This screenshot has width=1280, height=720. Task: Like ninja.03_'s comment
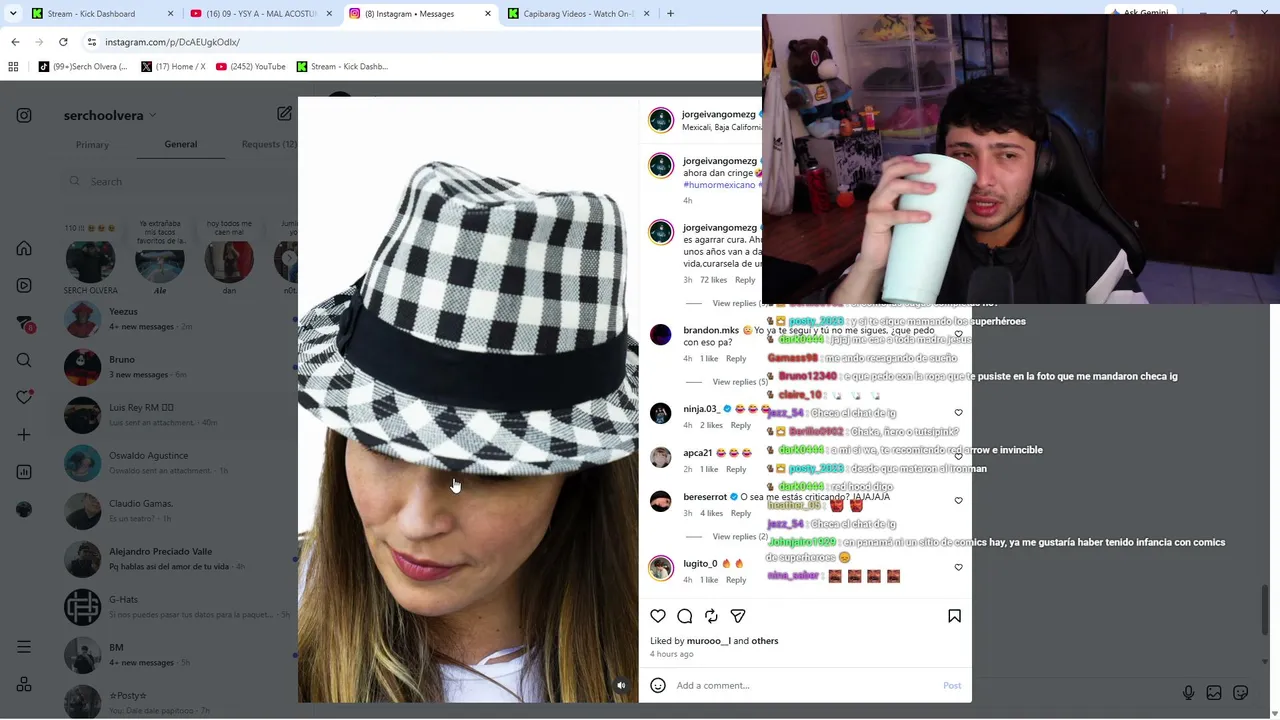(958, 412)
